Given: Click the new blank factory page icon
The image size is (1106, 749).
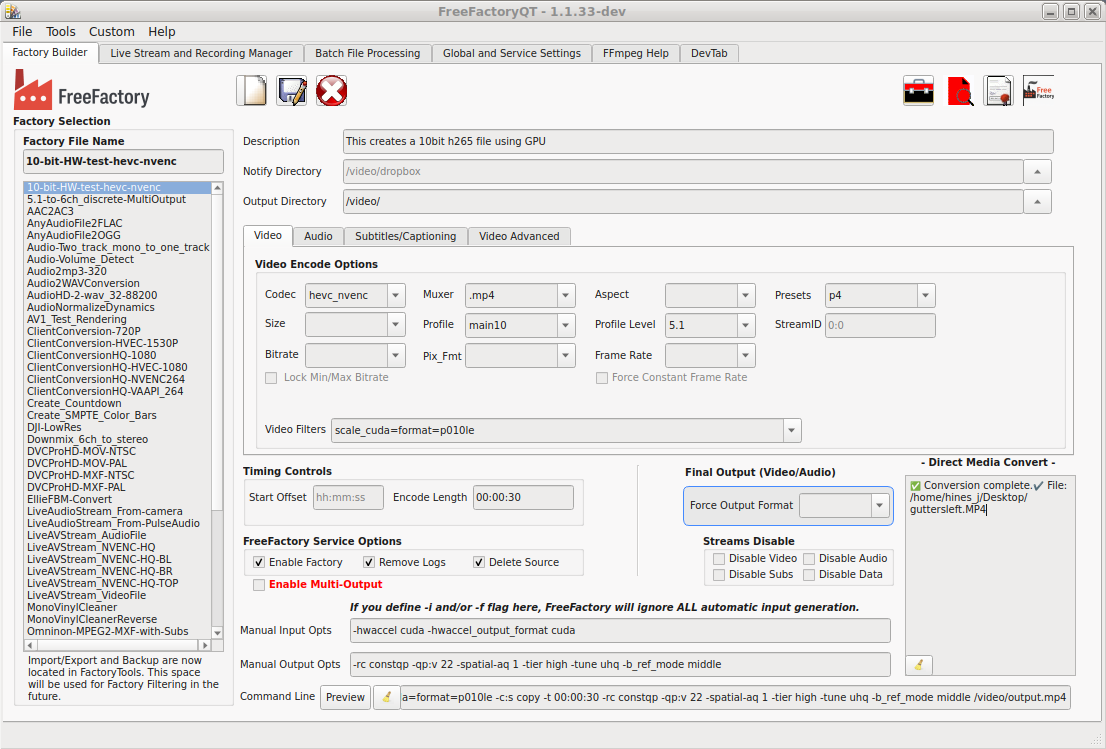Looking at the screenshot, I should coord(252,90).
